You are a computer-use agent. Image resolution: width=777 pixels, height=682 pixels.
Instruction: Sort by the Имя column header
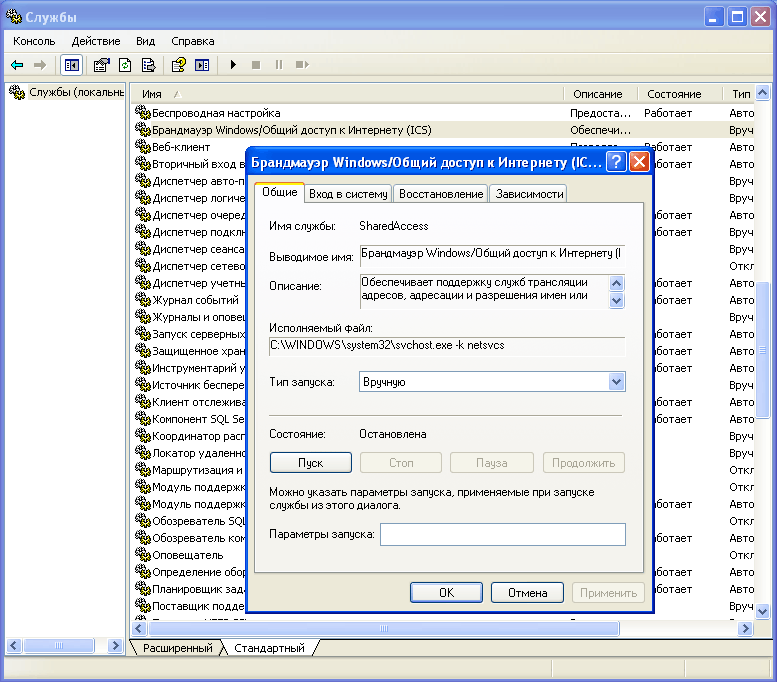click(x=348, y=94)
